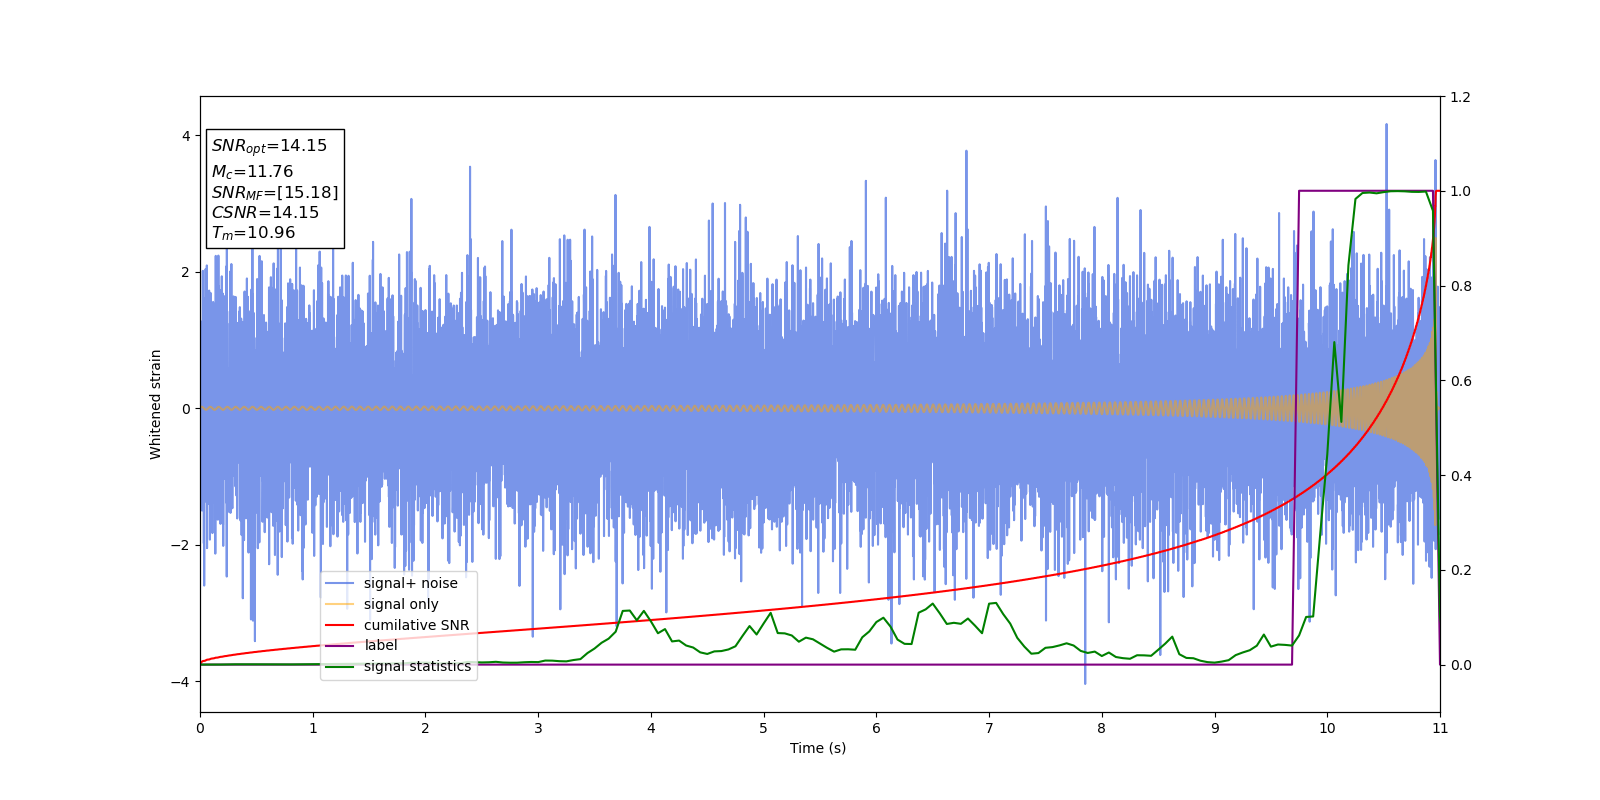The image size is (1600, 800).
Task: Click right y-axis tick label 0.8
Action: tap(1460, 286)
